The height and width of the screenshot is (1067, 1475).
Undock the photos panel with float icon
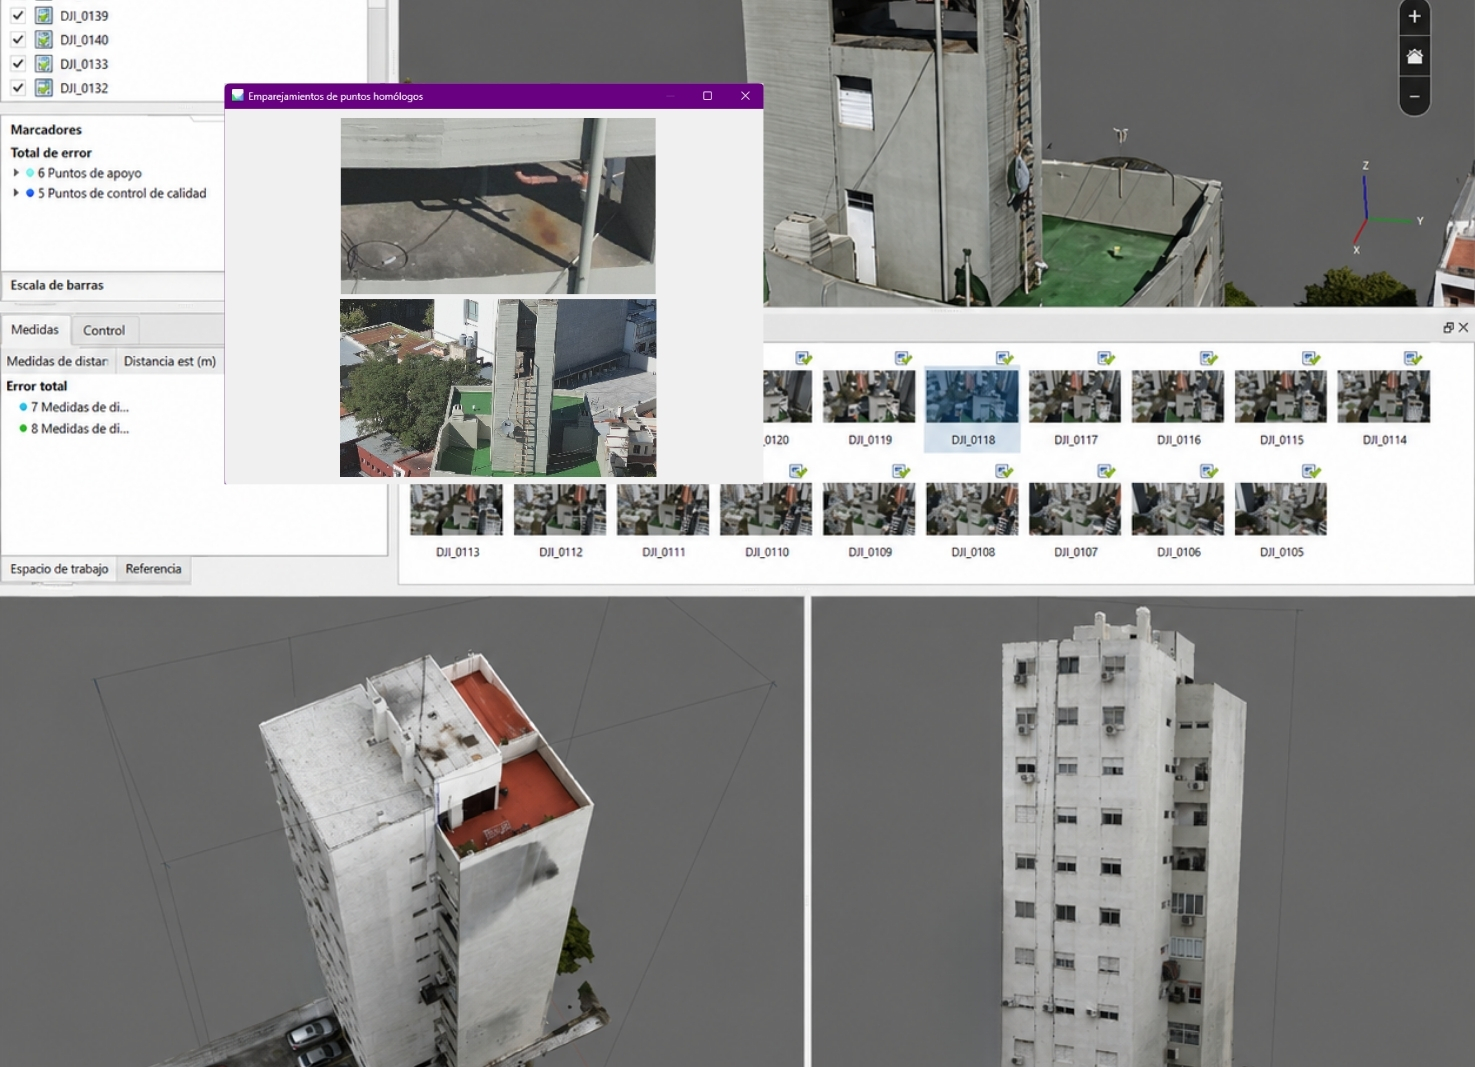click(x=1448, y=328)
